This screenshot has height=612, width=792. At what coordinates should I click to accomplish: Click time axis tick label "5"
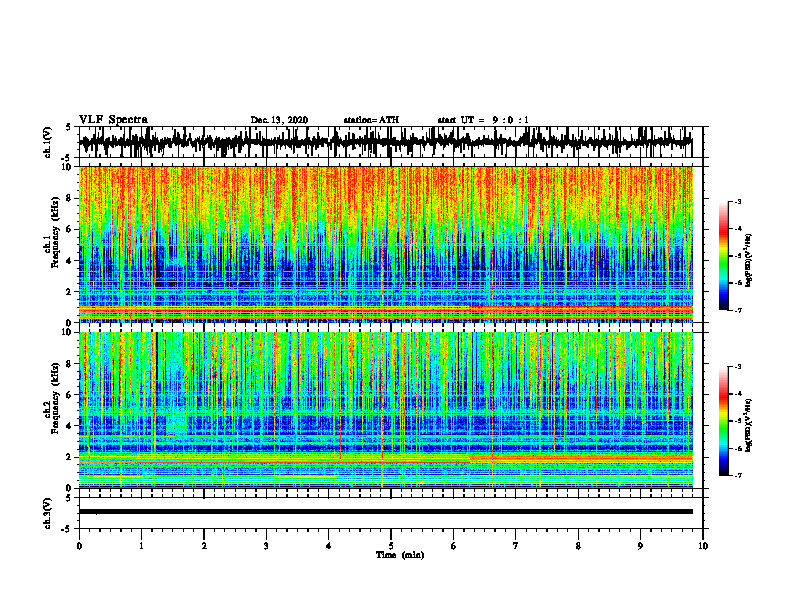pos(391,546)
